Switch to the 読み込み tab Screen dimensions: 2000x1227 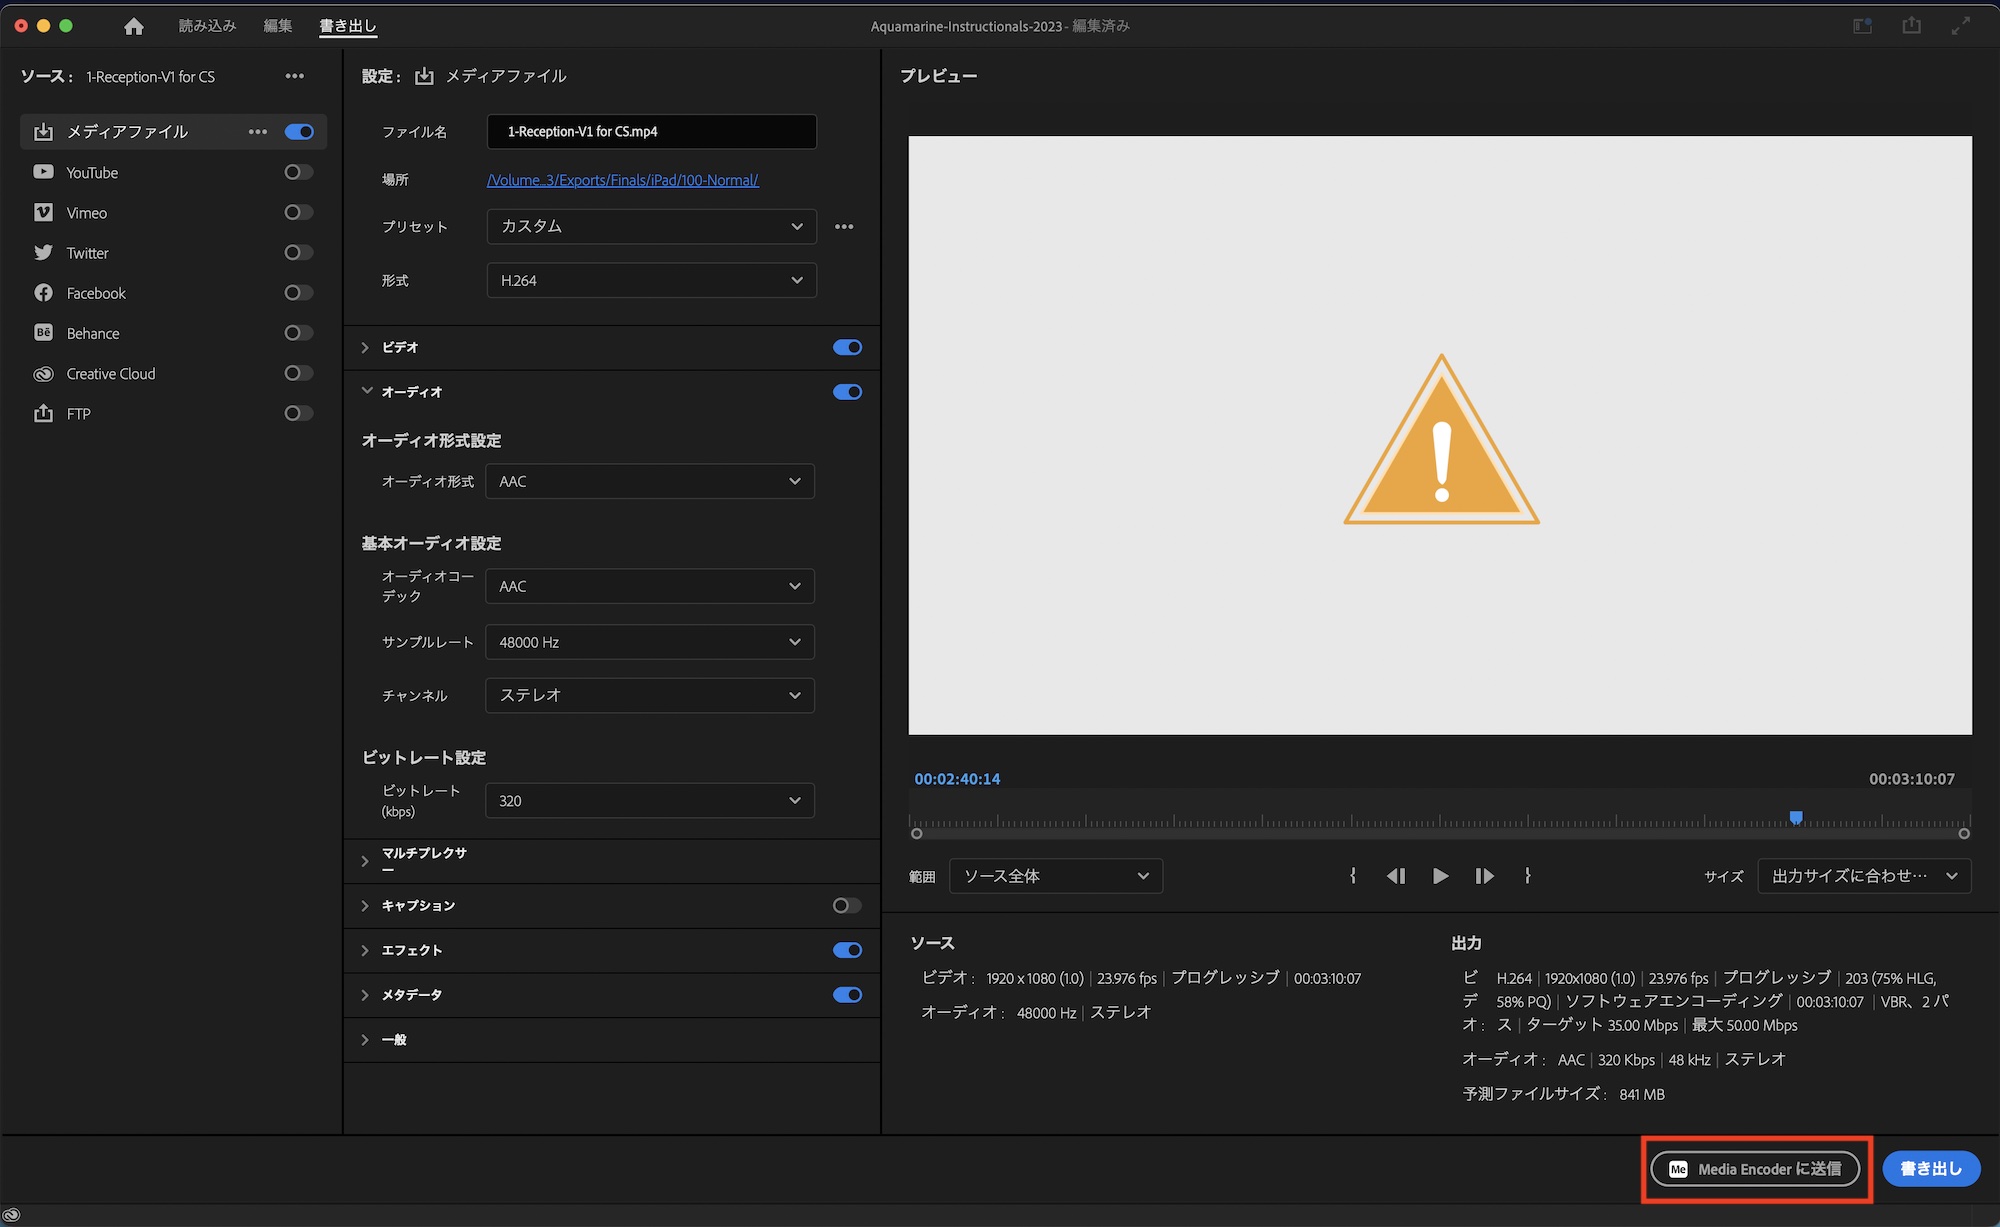[207, 26]
